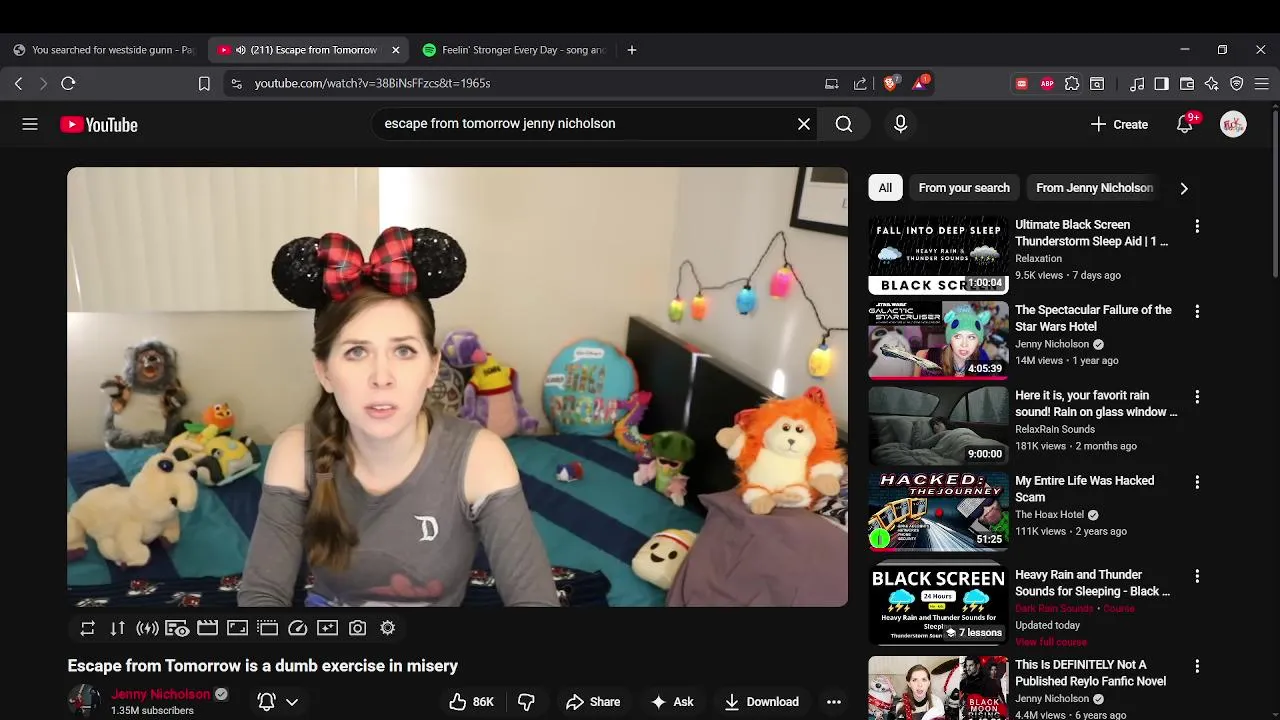Submit search with the magnifier button
The image size is (1280, 720).
pos(844,124)
